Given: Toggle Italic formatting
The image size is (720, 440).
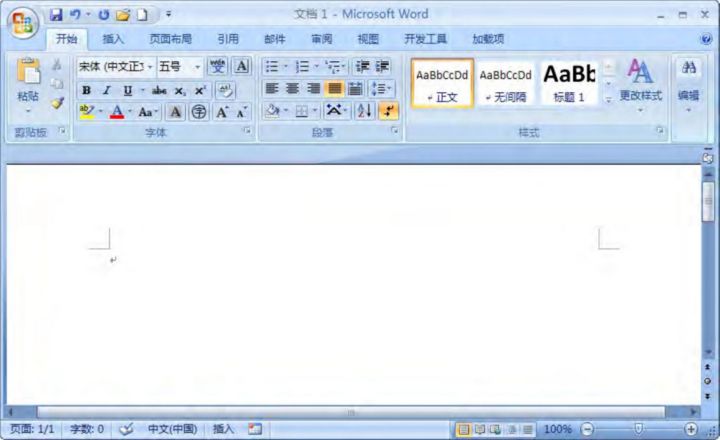Looking at the screenshot, I should pos(107,90).
